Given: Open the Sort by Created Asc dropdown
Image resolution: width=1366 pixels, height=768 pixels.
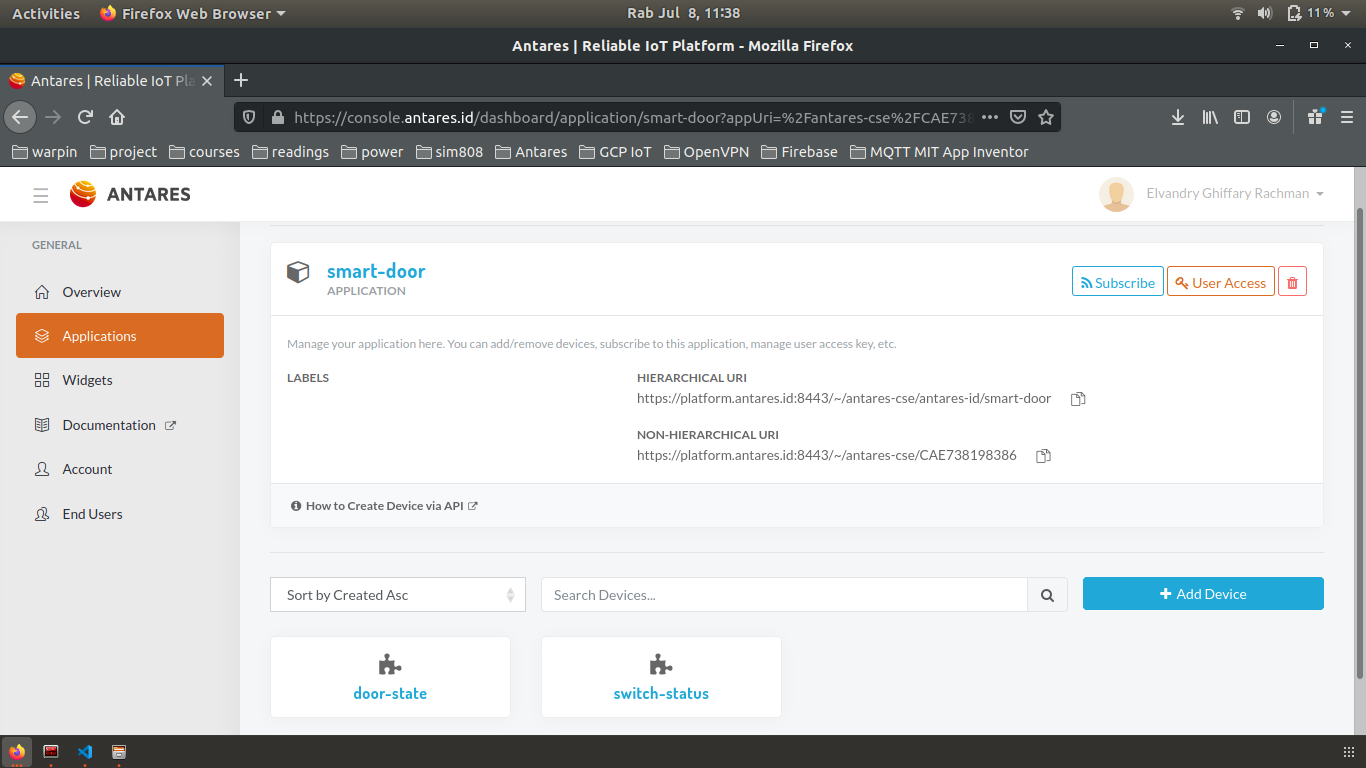Looking at the screenshot, I should (x=398, y=595).
